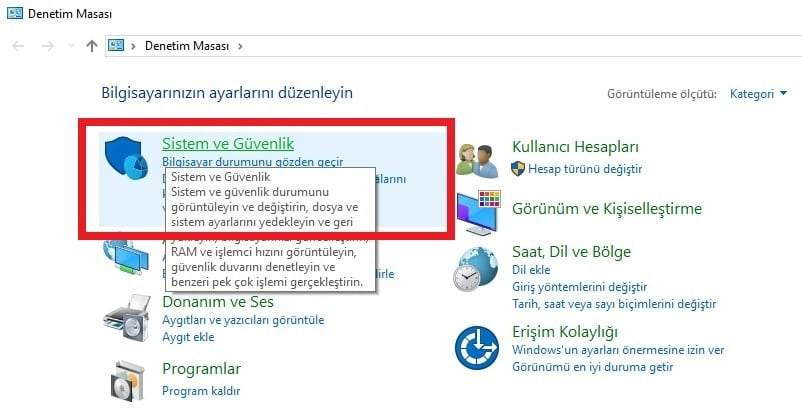Click the Hesap türünü değiştir link
Image resolution: width=802 pixels, height=409 pixels.
click(x=585, y=169)
